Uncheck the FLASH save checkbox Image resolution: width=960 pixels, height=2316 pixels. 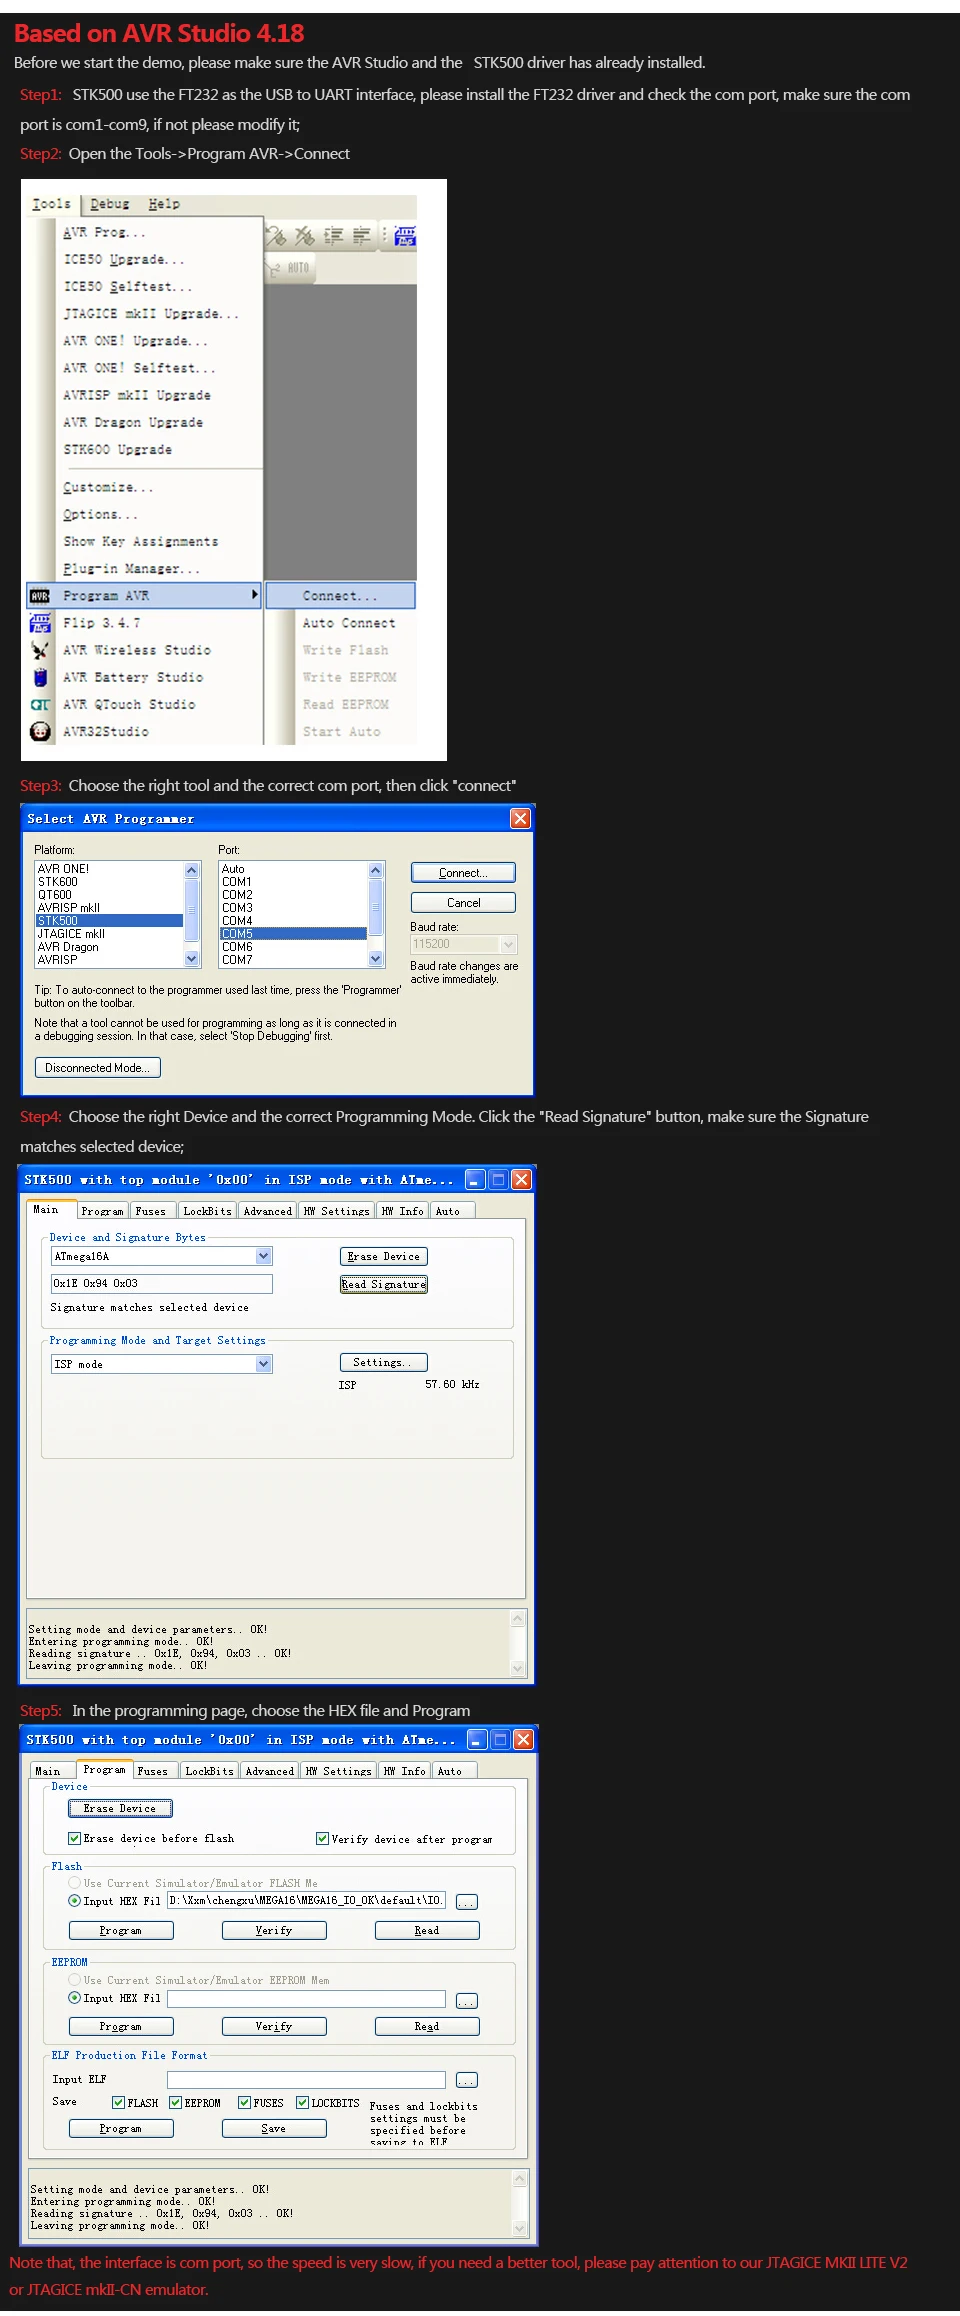pos(118,2103)
